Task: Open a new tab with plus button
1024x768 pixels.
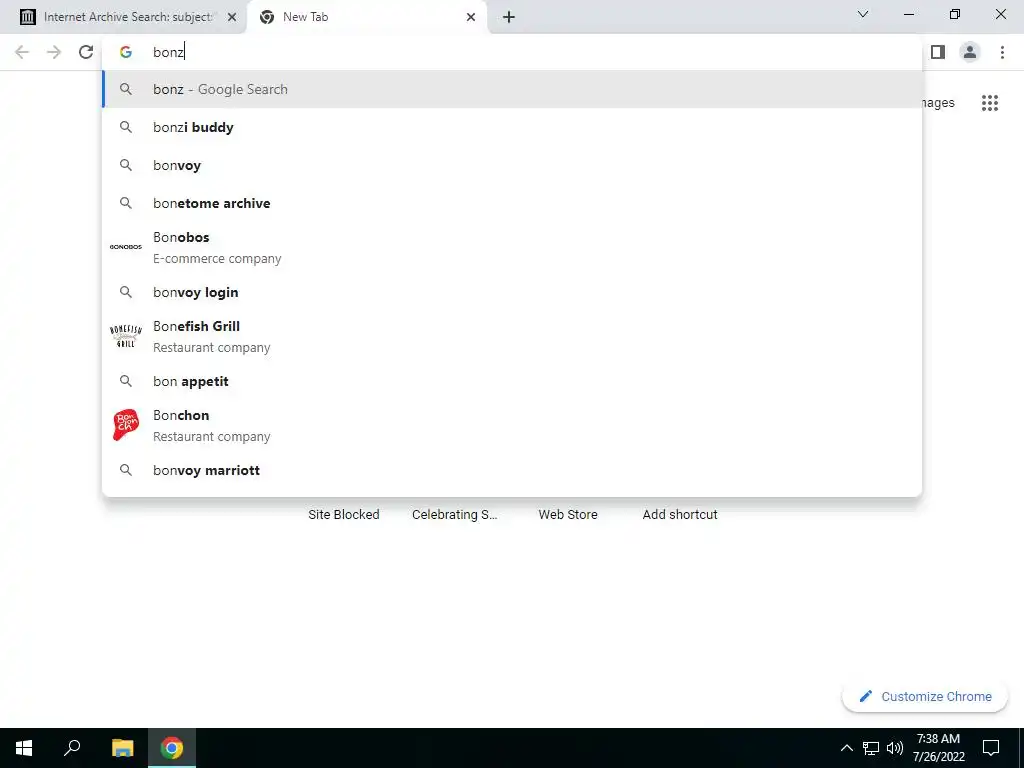Action: pyautogui.click(x=509, y=18)
